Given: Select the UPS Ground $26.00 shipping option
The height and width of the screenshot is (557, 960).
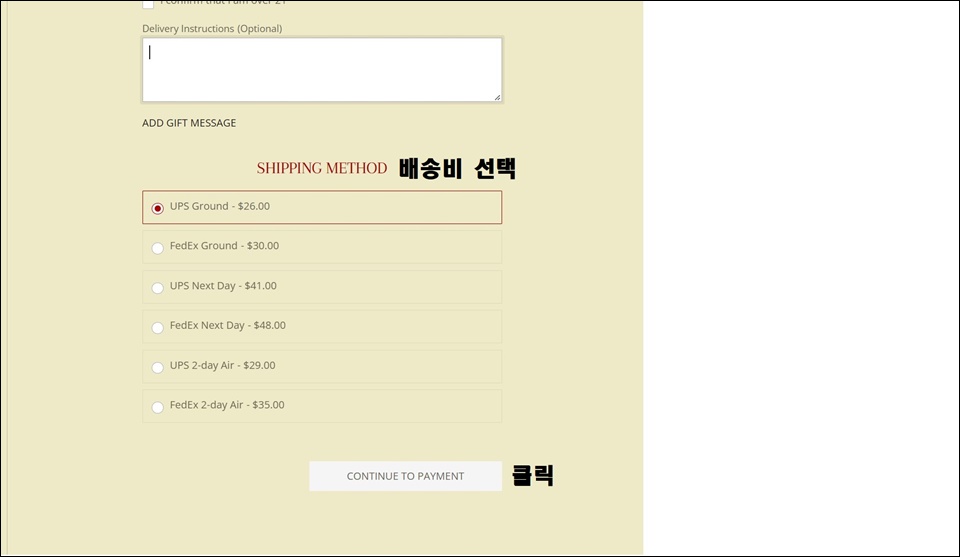Looking at the screenshot, I should 322,207.
